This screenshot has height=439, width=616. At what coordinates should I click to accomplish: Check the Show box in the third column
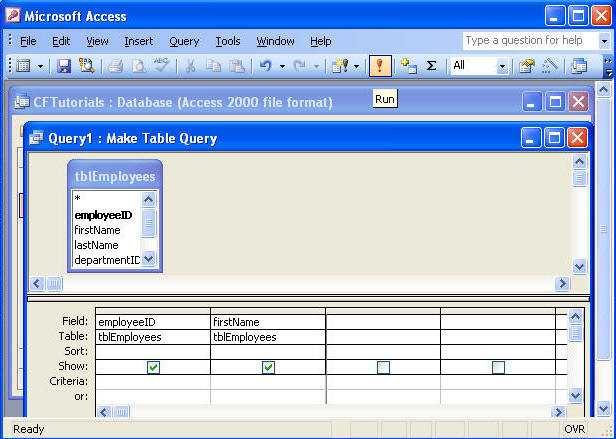383,367
